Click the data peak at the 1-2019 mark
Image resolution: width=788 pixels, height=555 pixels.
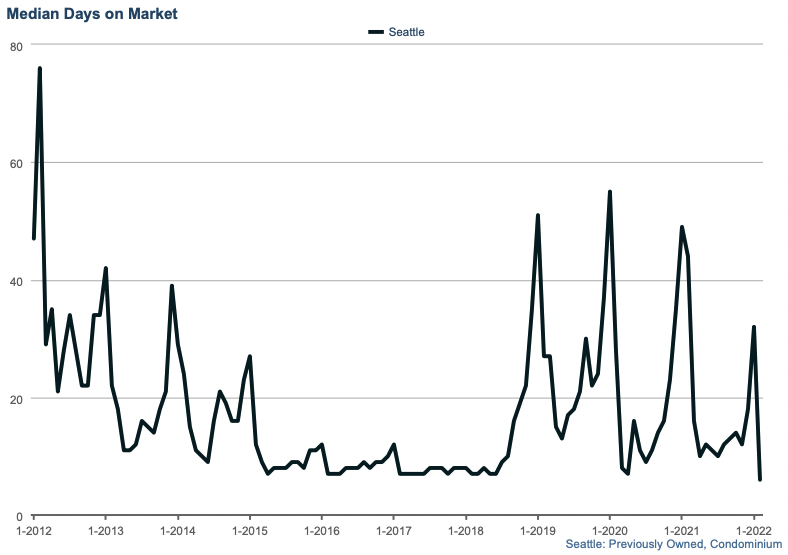click(538, 216)
